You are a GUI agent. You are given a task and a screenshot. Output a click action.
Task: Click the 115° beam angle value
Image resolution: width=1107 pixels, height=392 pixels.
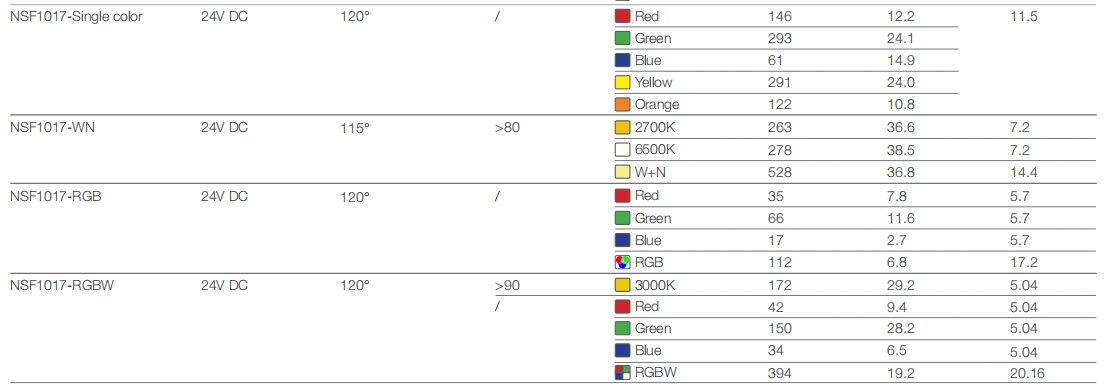[354, 128]
